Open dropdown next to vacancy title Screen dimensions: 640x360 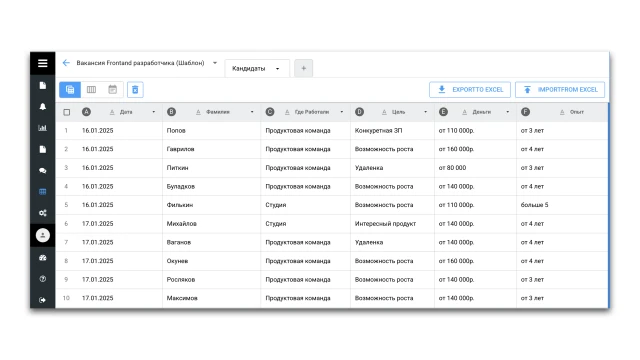click(x=215, y=63)
